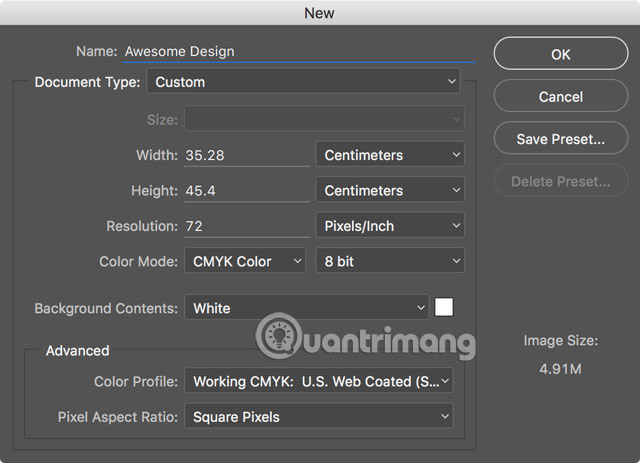Click the disabled Size dropdown
Image resolution: width=640 pixels, height=463 pixels.
pyautogui.click(x=324, y=120)
